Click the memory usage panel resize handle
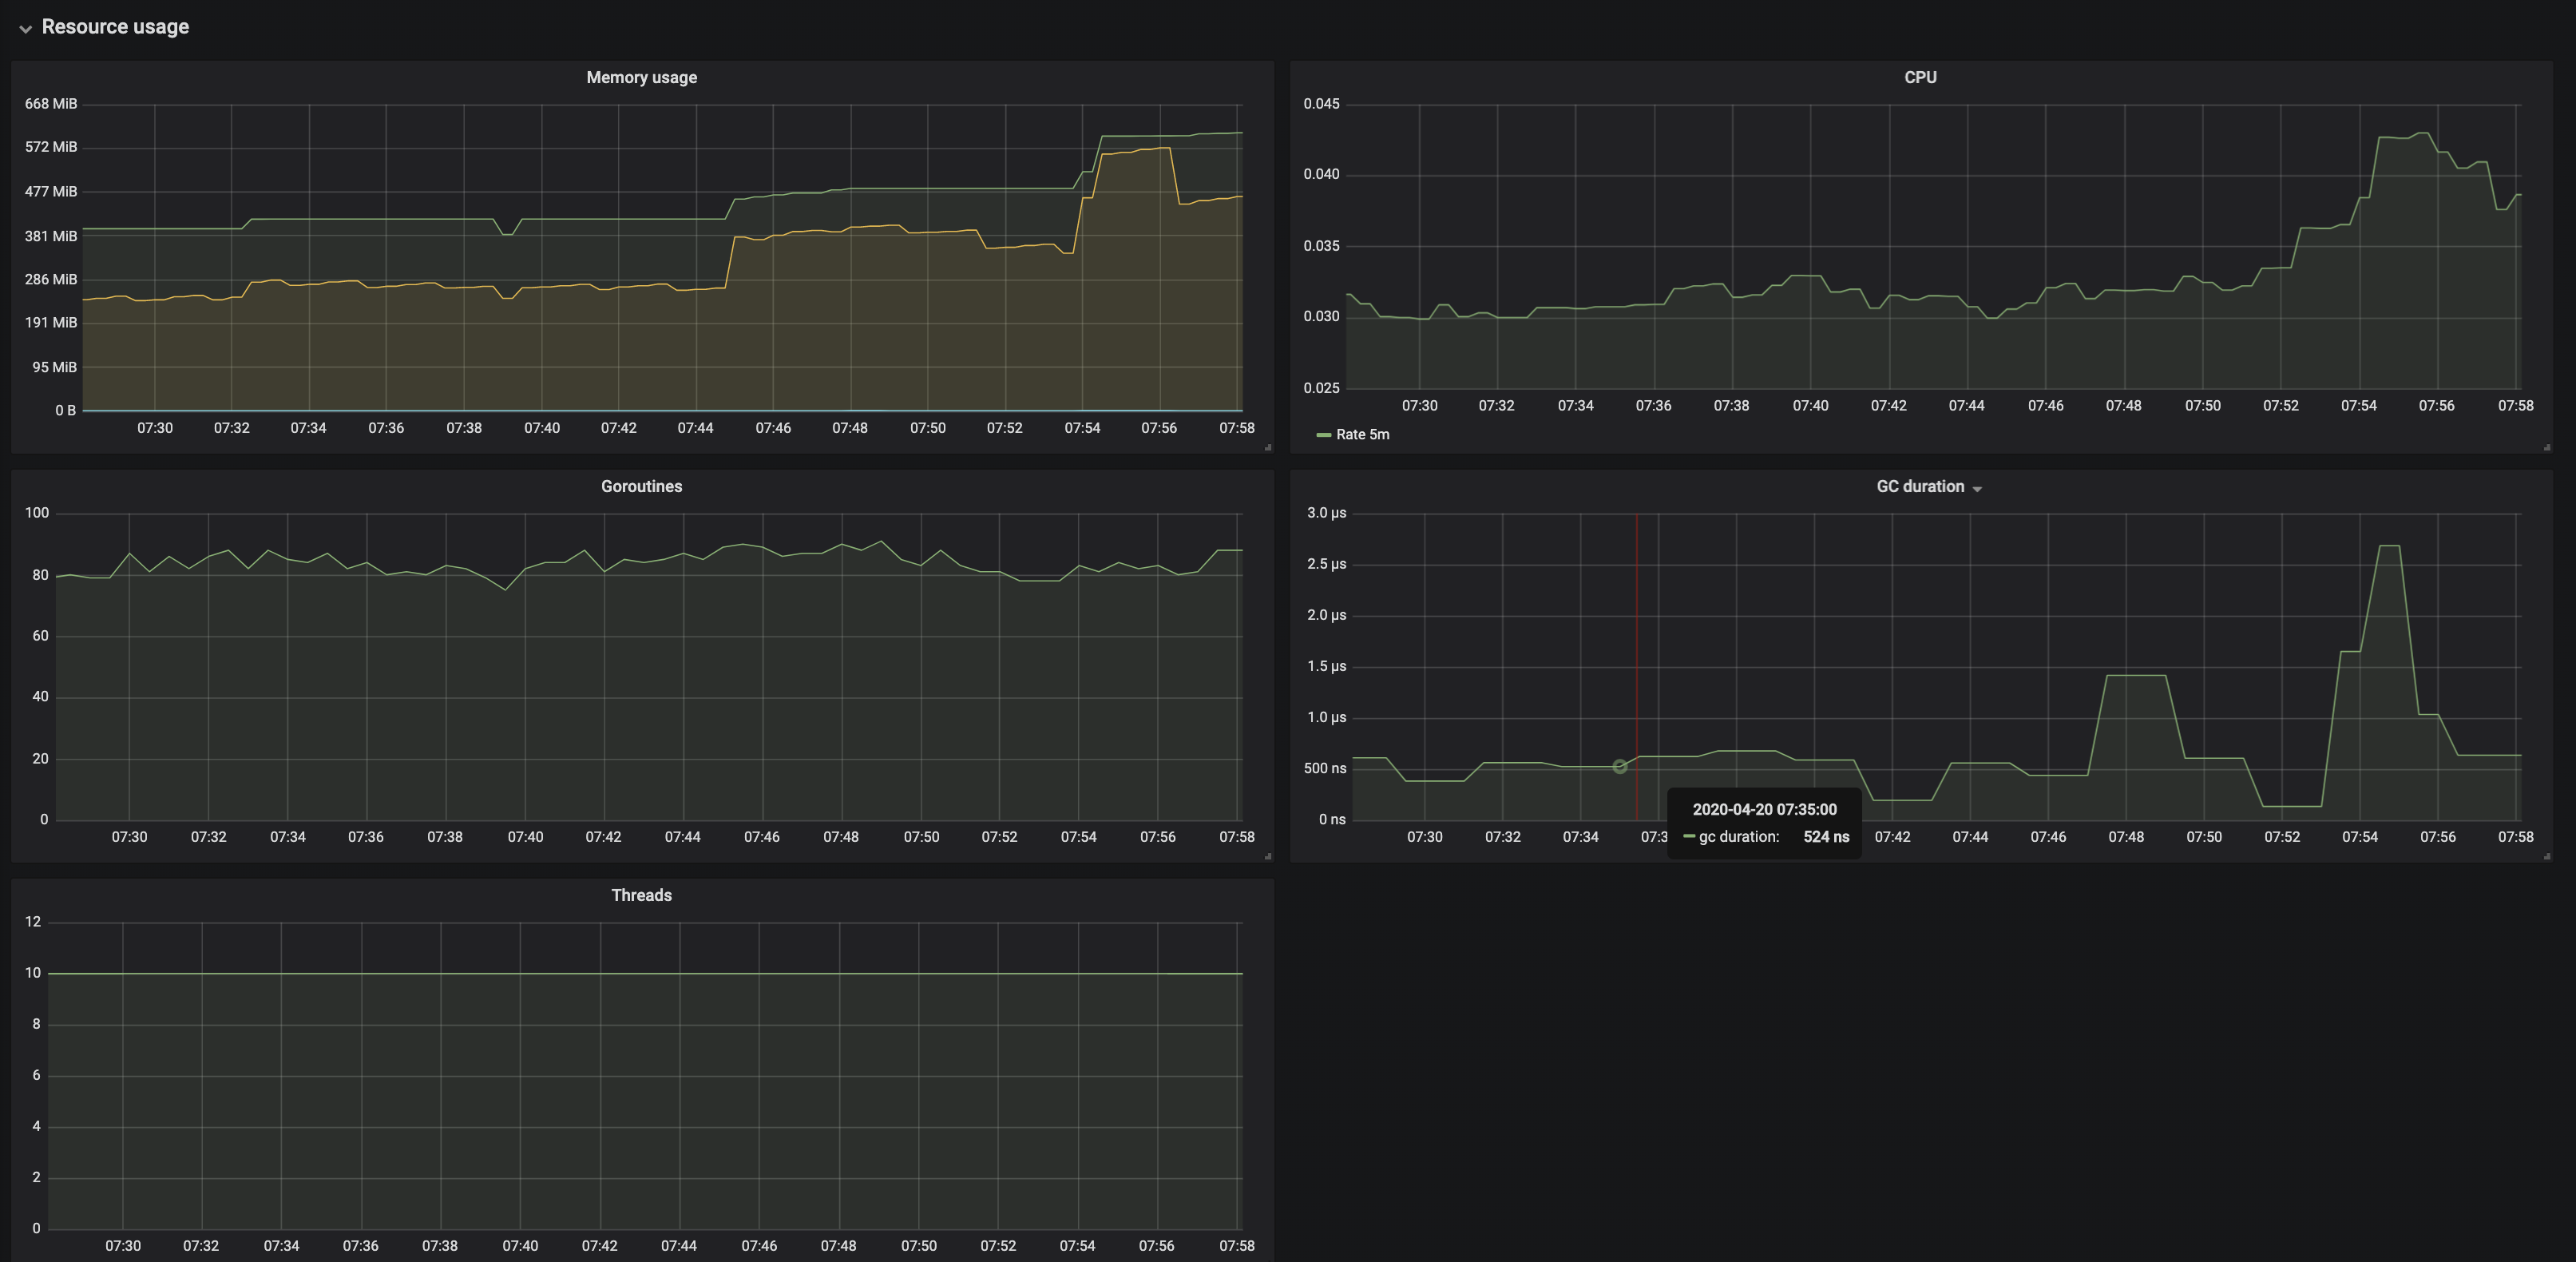Image resolution: width=2576 pixels, height=1262 pixels. pos(1267,447)
